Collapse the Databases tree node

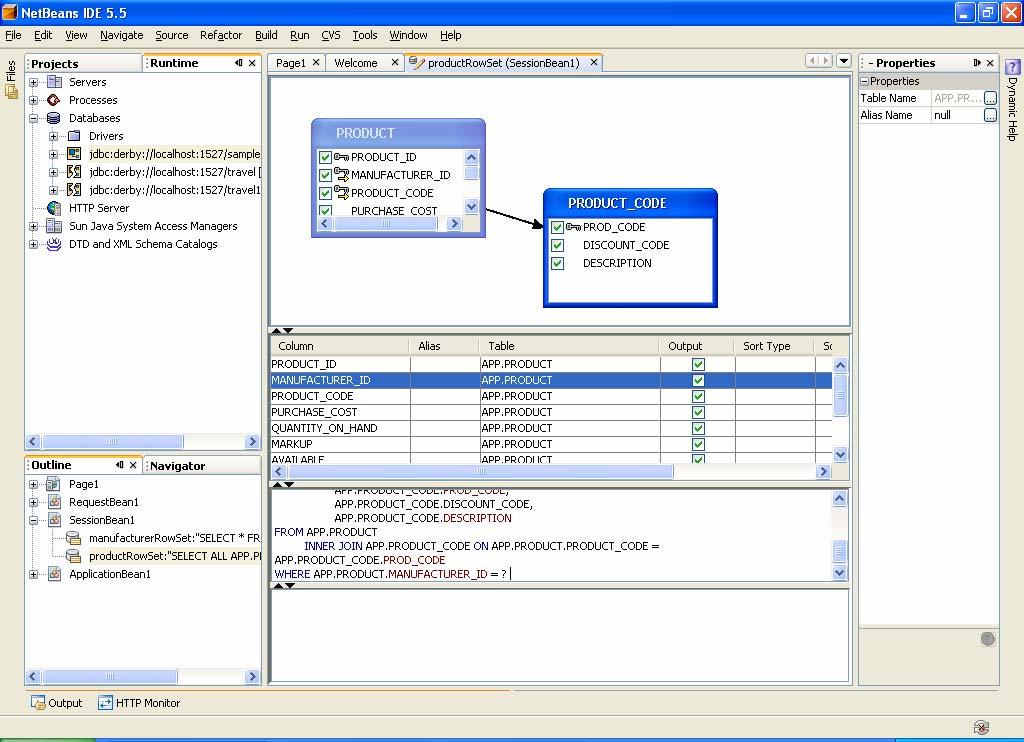click(x=33, y=118)
